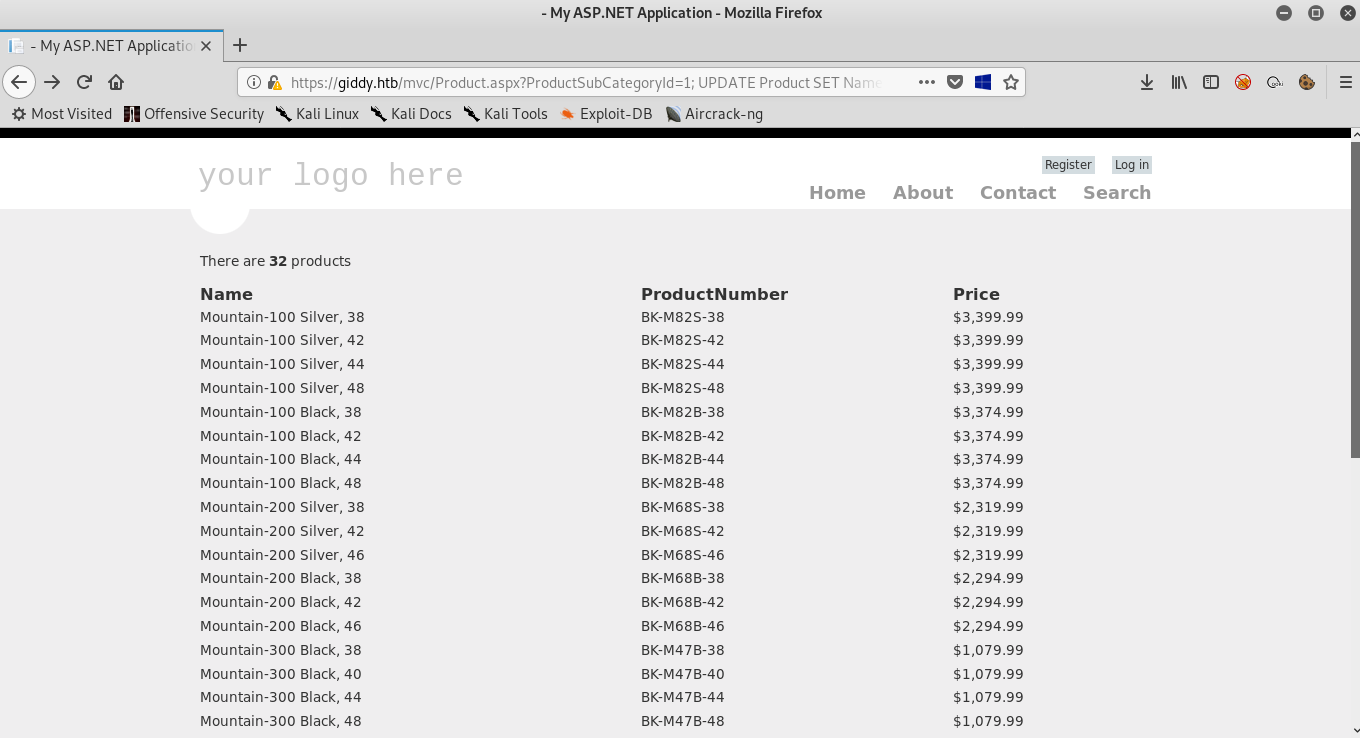Image resolution: width=1360 pixels, height=738 pixels.
Task: Click the vertical page scrollbar thumb
Action: coord(1355,300)
